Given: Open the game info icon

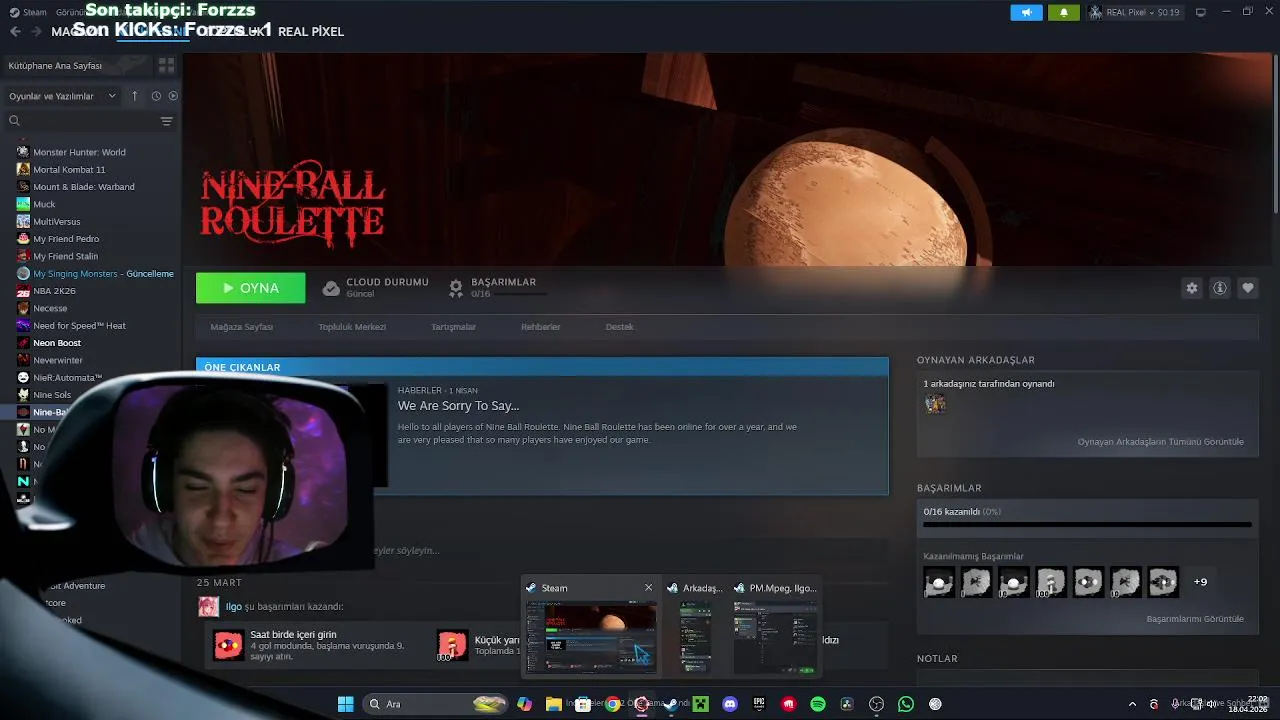Looking at the screenshot, I should (1220, 288).
